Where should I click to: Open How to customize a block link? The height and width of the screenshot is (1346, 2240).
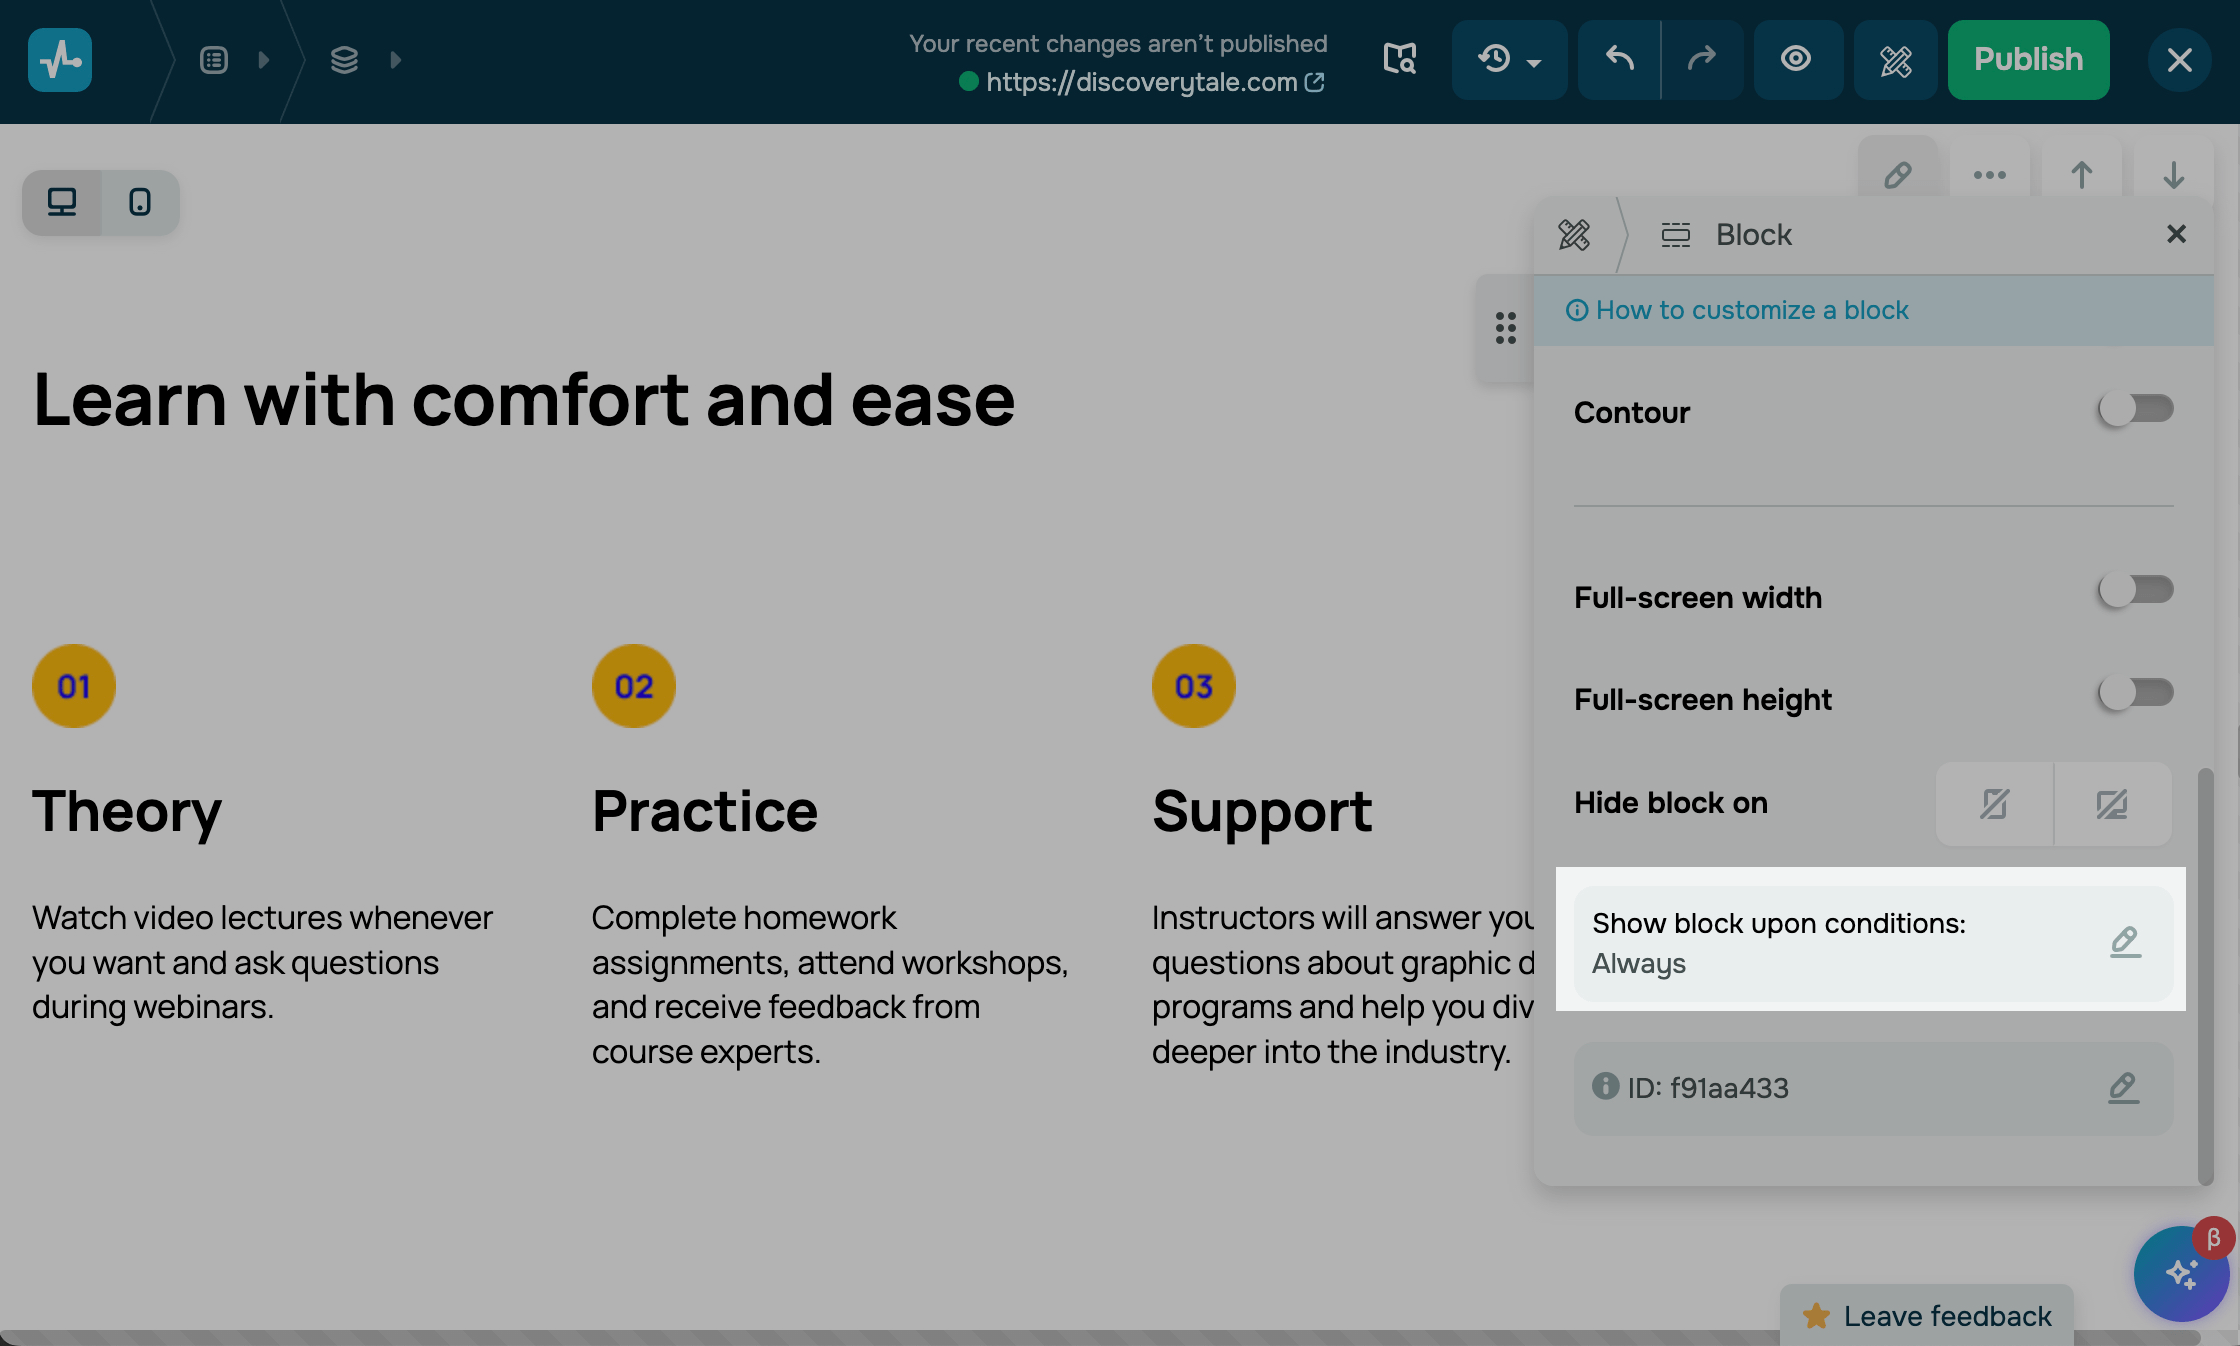[1751, 310]
